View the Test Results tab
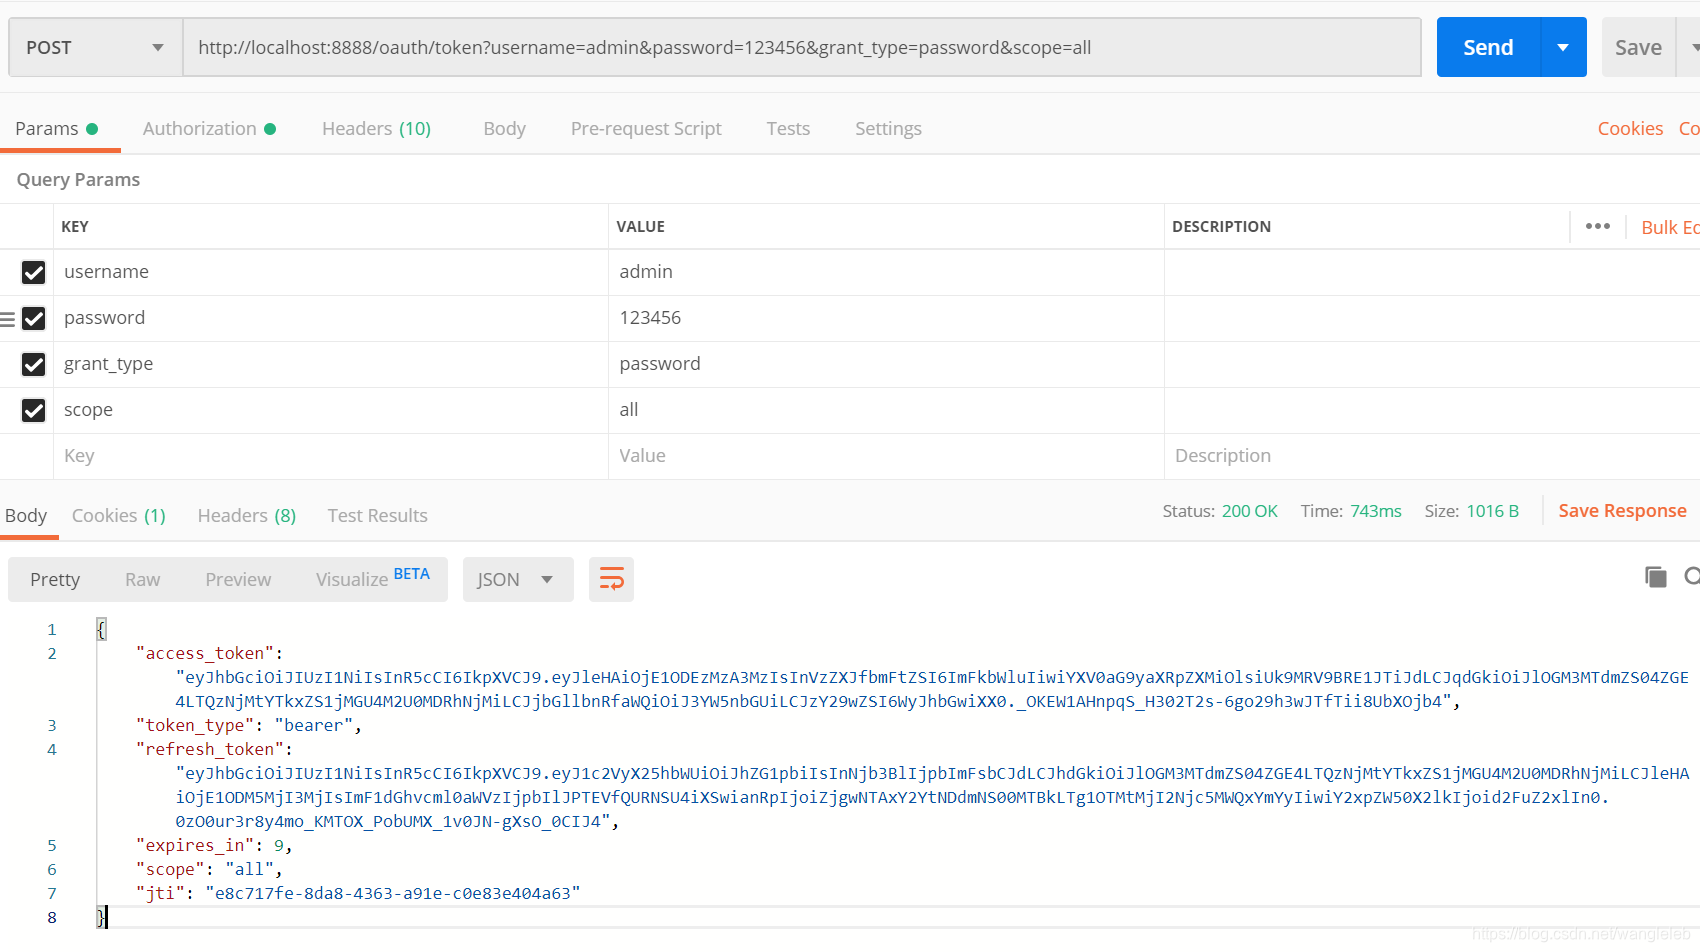The image size is (1700, 952). 377,515
